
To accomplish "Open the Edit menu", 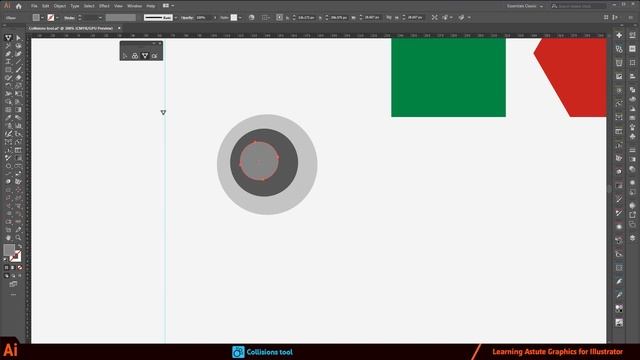I will 45,6.
